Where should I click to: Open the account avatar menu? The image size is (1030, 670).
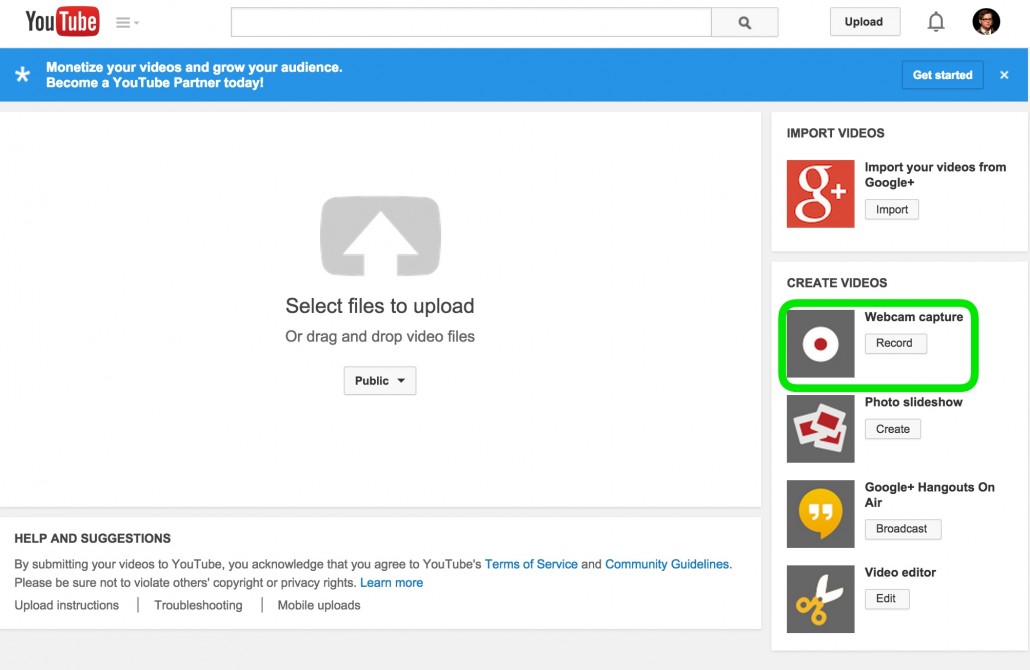pyautogui.click(x=986, y=22)
